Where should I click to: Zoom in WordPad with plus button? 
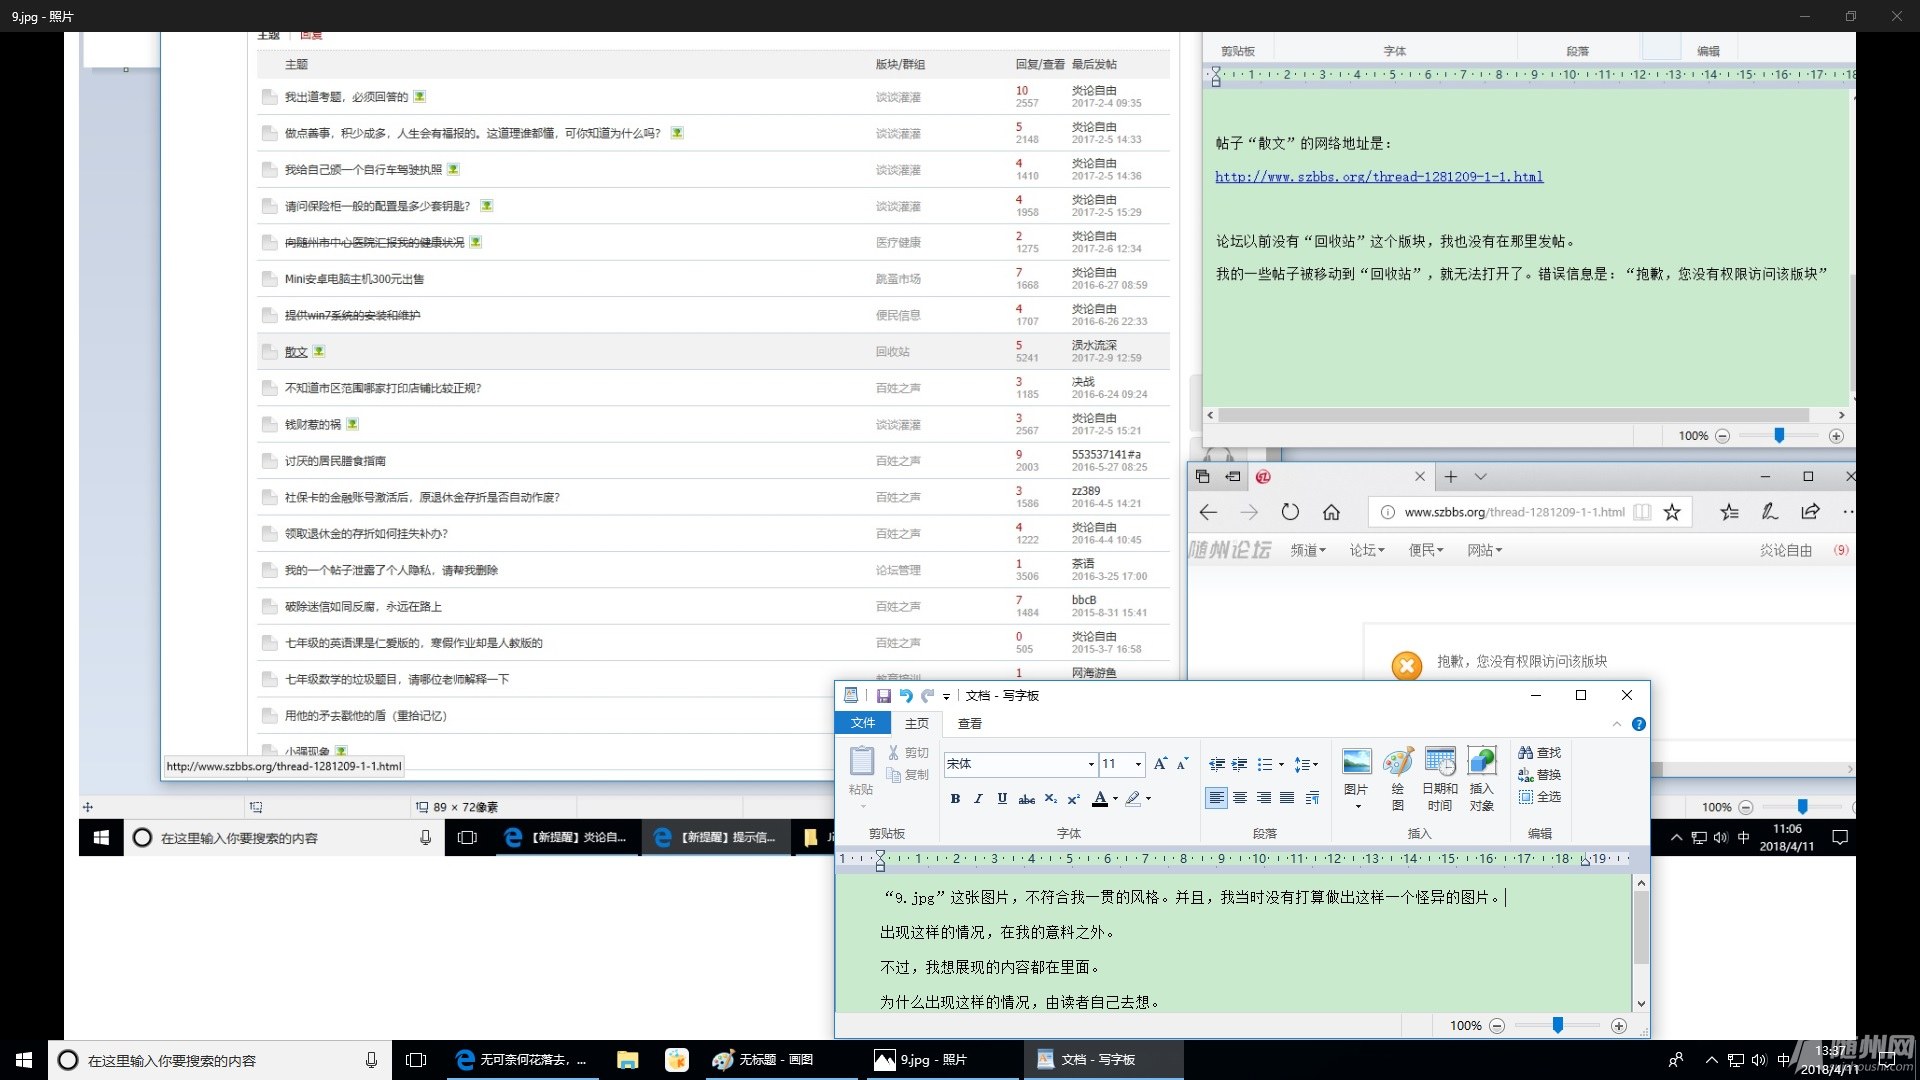click(x=1619, y=1026)
